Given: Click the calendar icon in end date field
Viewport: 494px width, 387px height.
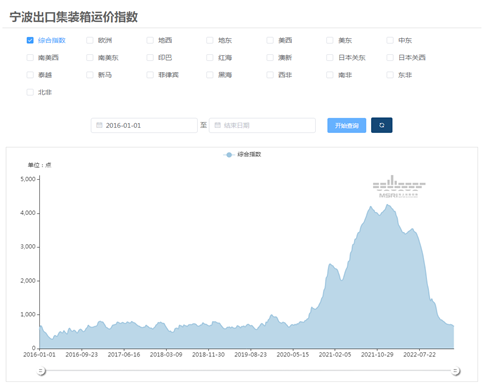Looking at the screenshot, I should pyautogui.click(x=217, y=125).
